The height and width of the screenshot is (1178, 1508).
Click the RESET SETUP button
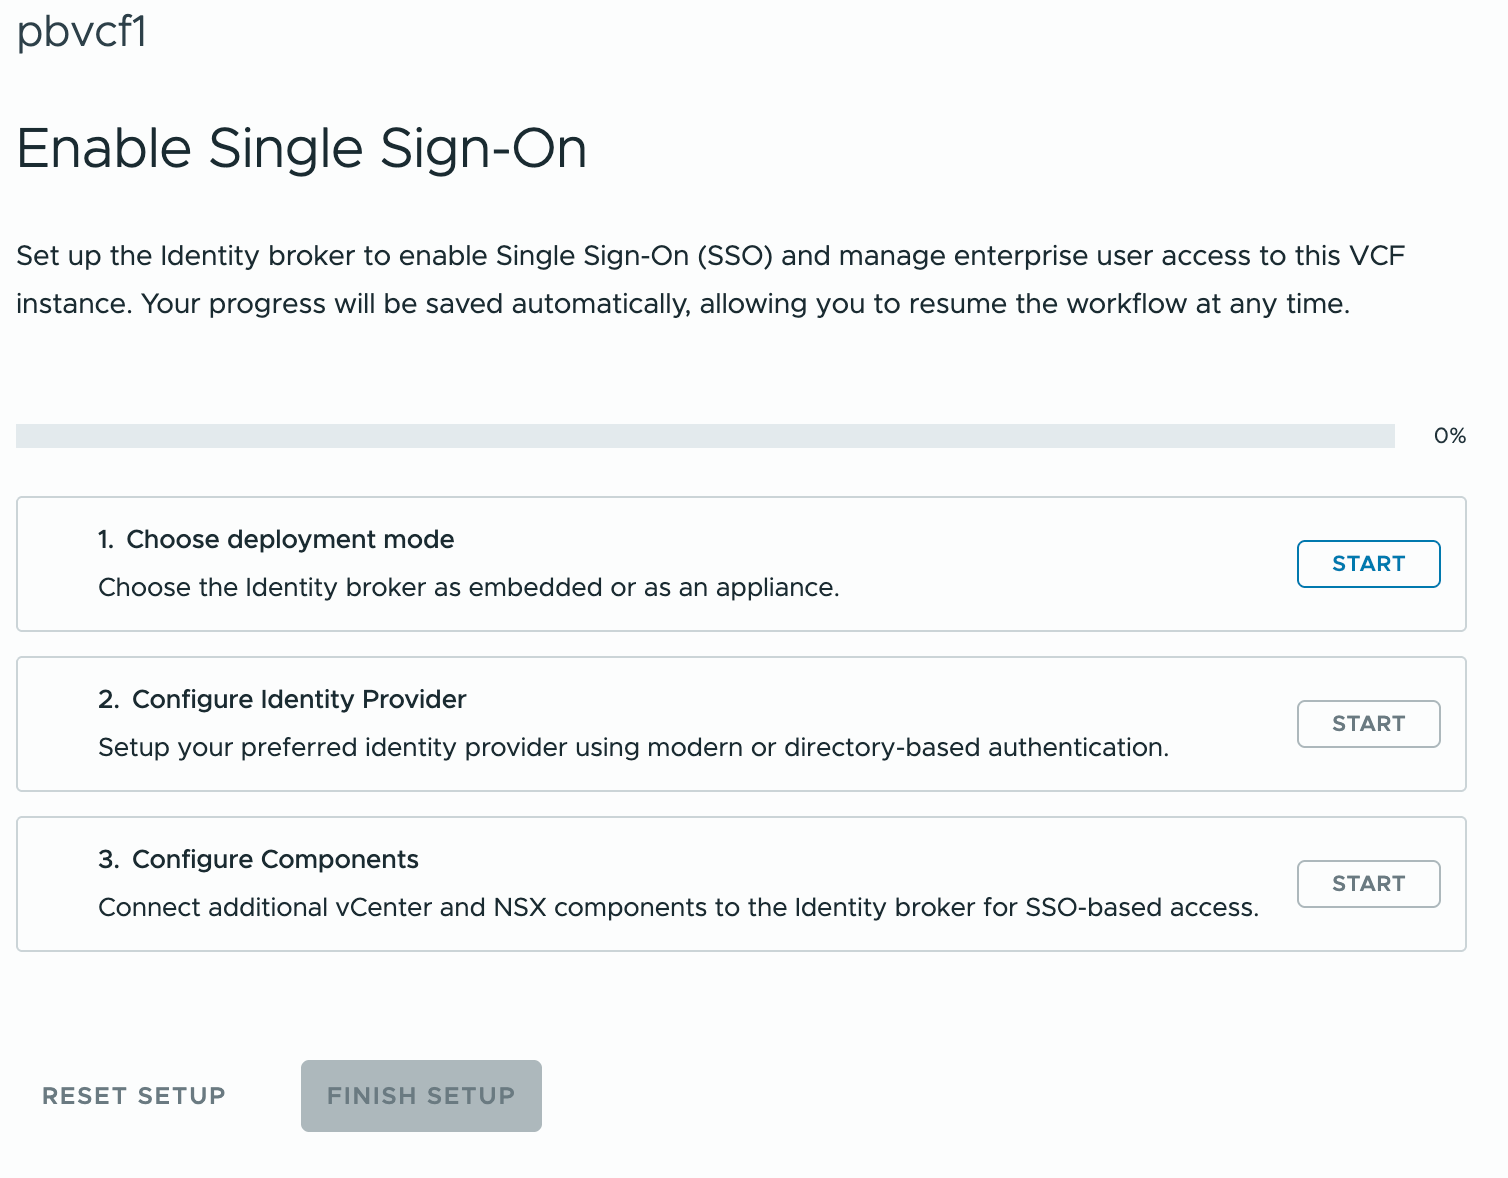[134, 1096]
